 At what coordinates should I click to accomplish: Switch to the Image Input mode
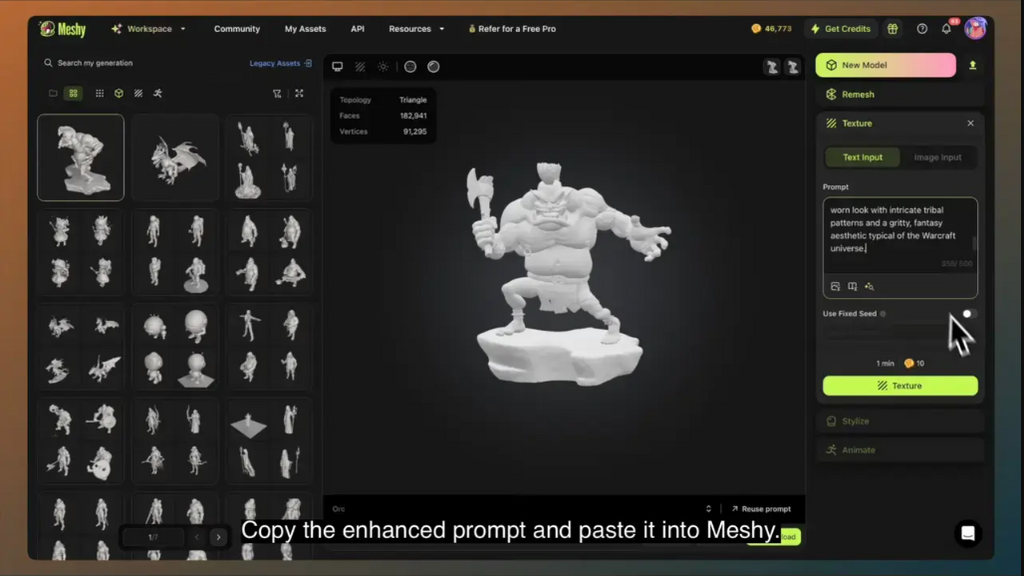coord(936,157)
